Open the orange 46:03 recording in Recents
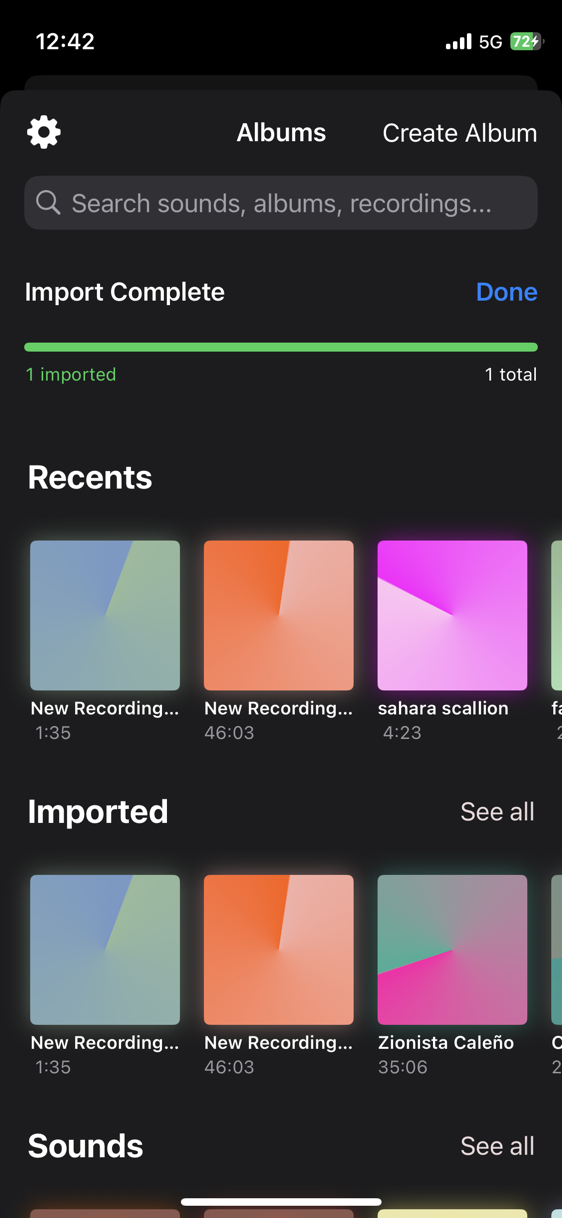Image resolution: width=562 pixels, height=1218 pixels. (279, 615)
